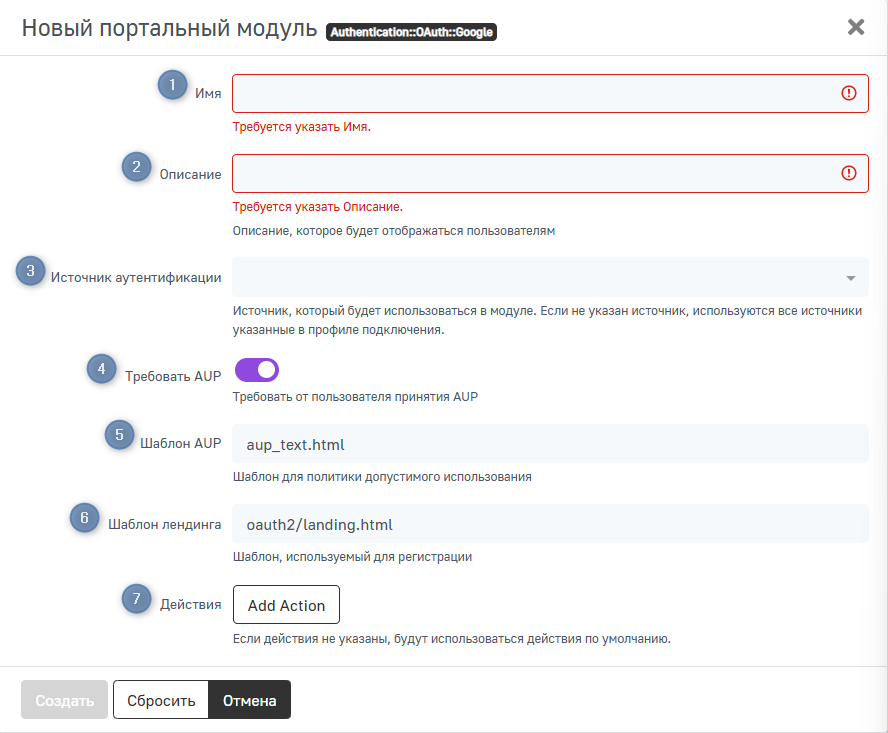Click numbered marker 5 beside Шаблон AUP
Image resolution: width=888 pixels, height=733 pixels.
pyautogui.click(x=120, y=435)
